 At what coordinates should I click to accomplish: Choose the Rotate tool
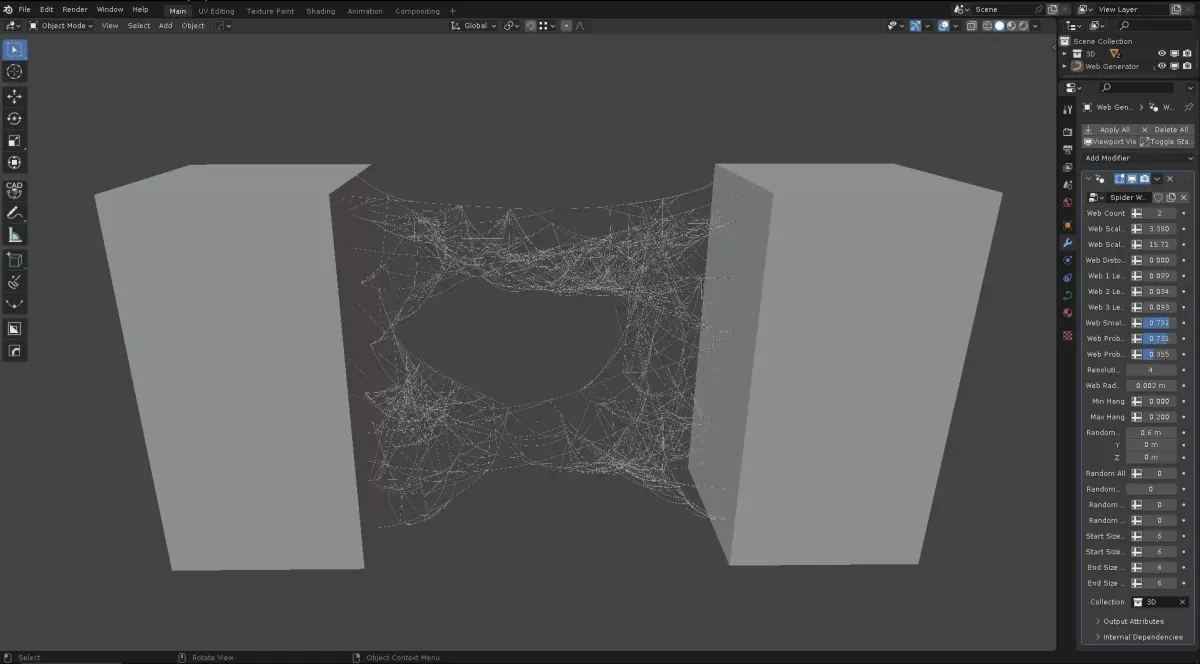15,119
